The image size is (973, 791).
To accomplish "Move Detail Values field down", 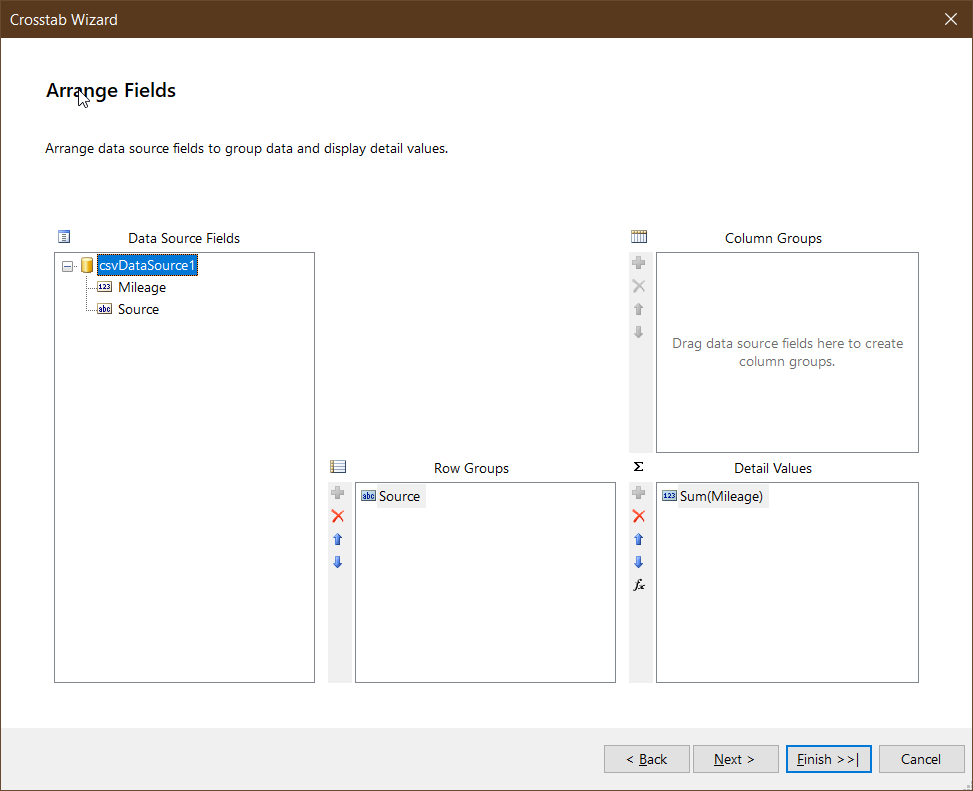I will [639, 562].
